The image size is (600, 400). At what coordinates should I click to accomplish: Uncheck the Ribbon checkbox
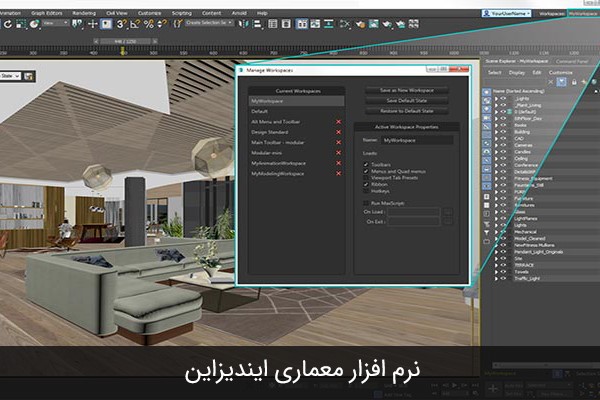point(366,184)
